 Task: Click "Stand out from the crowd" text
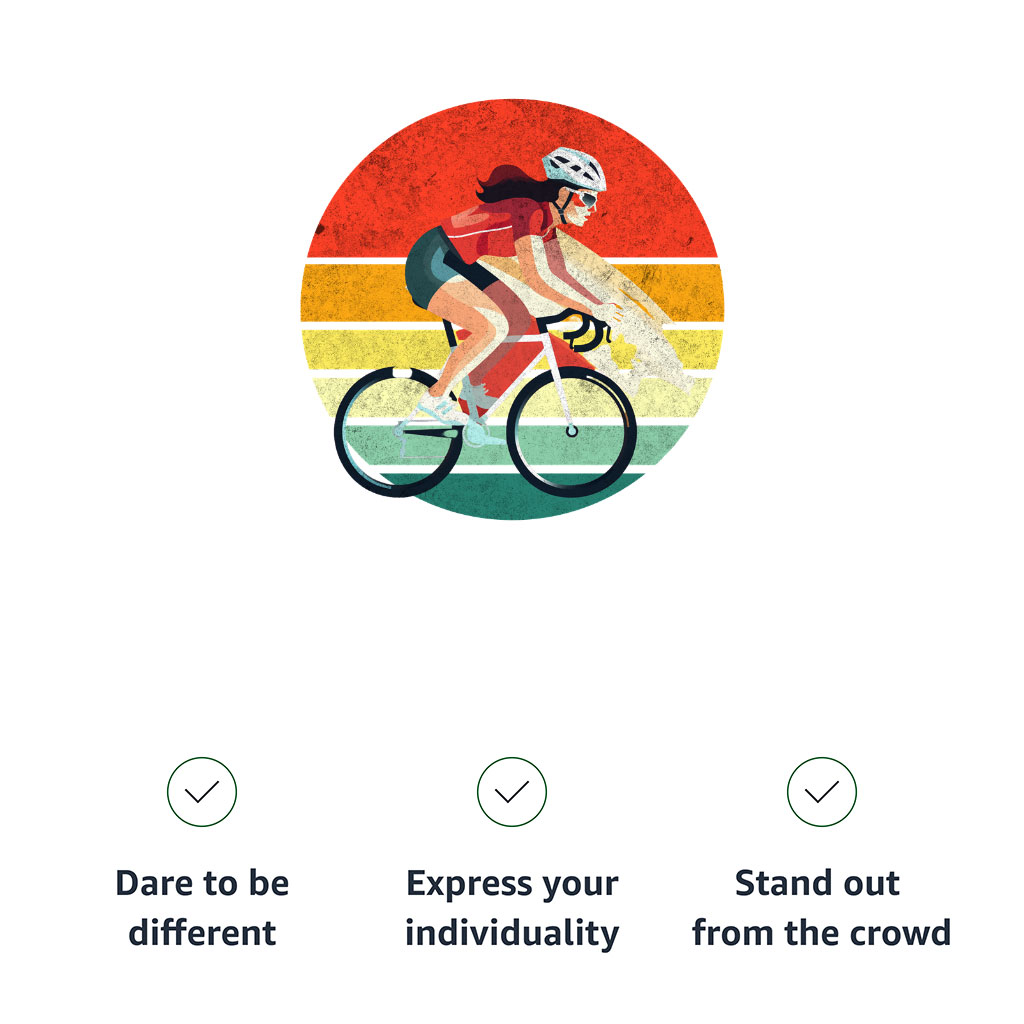(822, 908)
